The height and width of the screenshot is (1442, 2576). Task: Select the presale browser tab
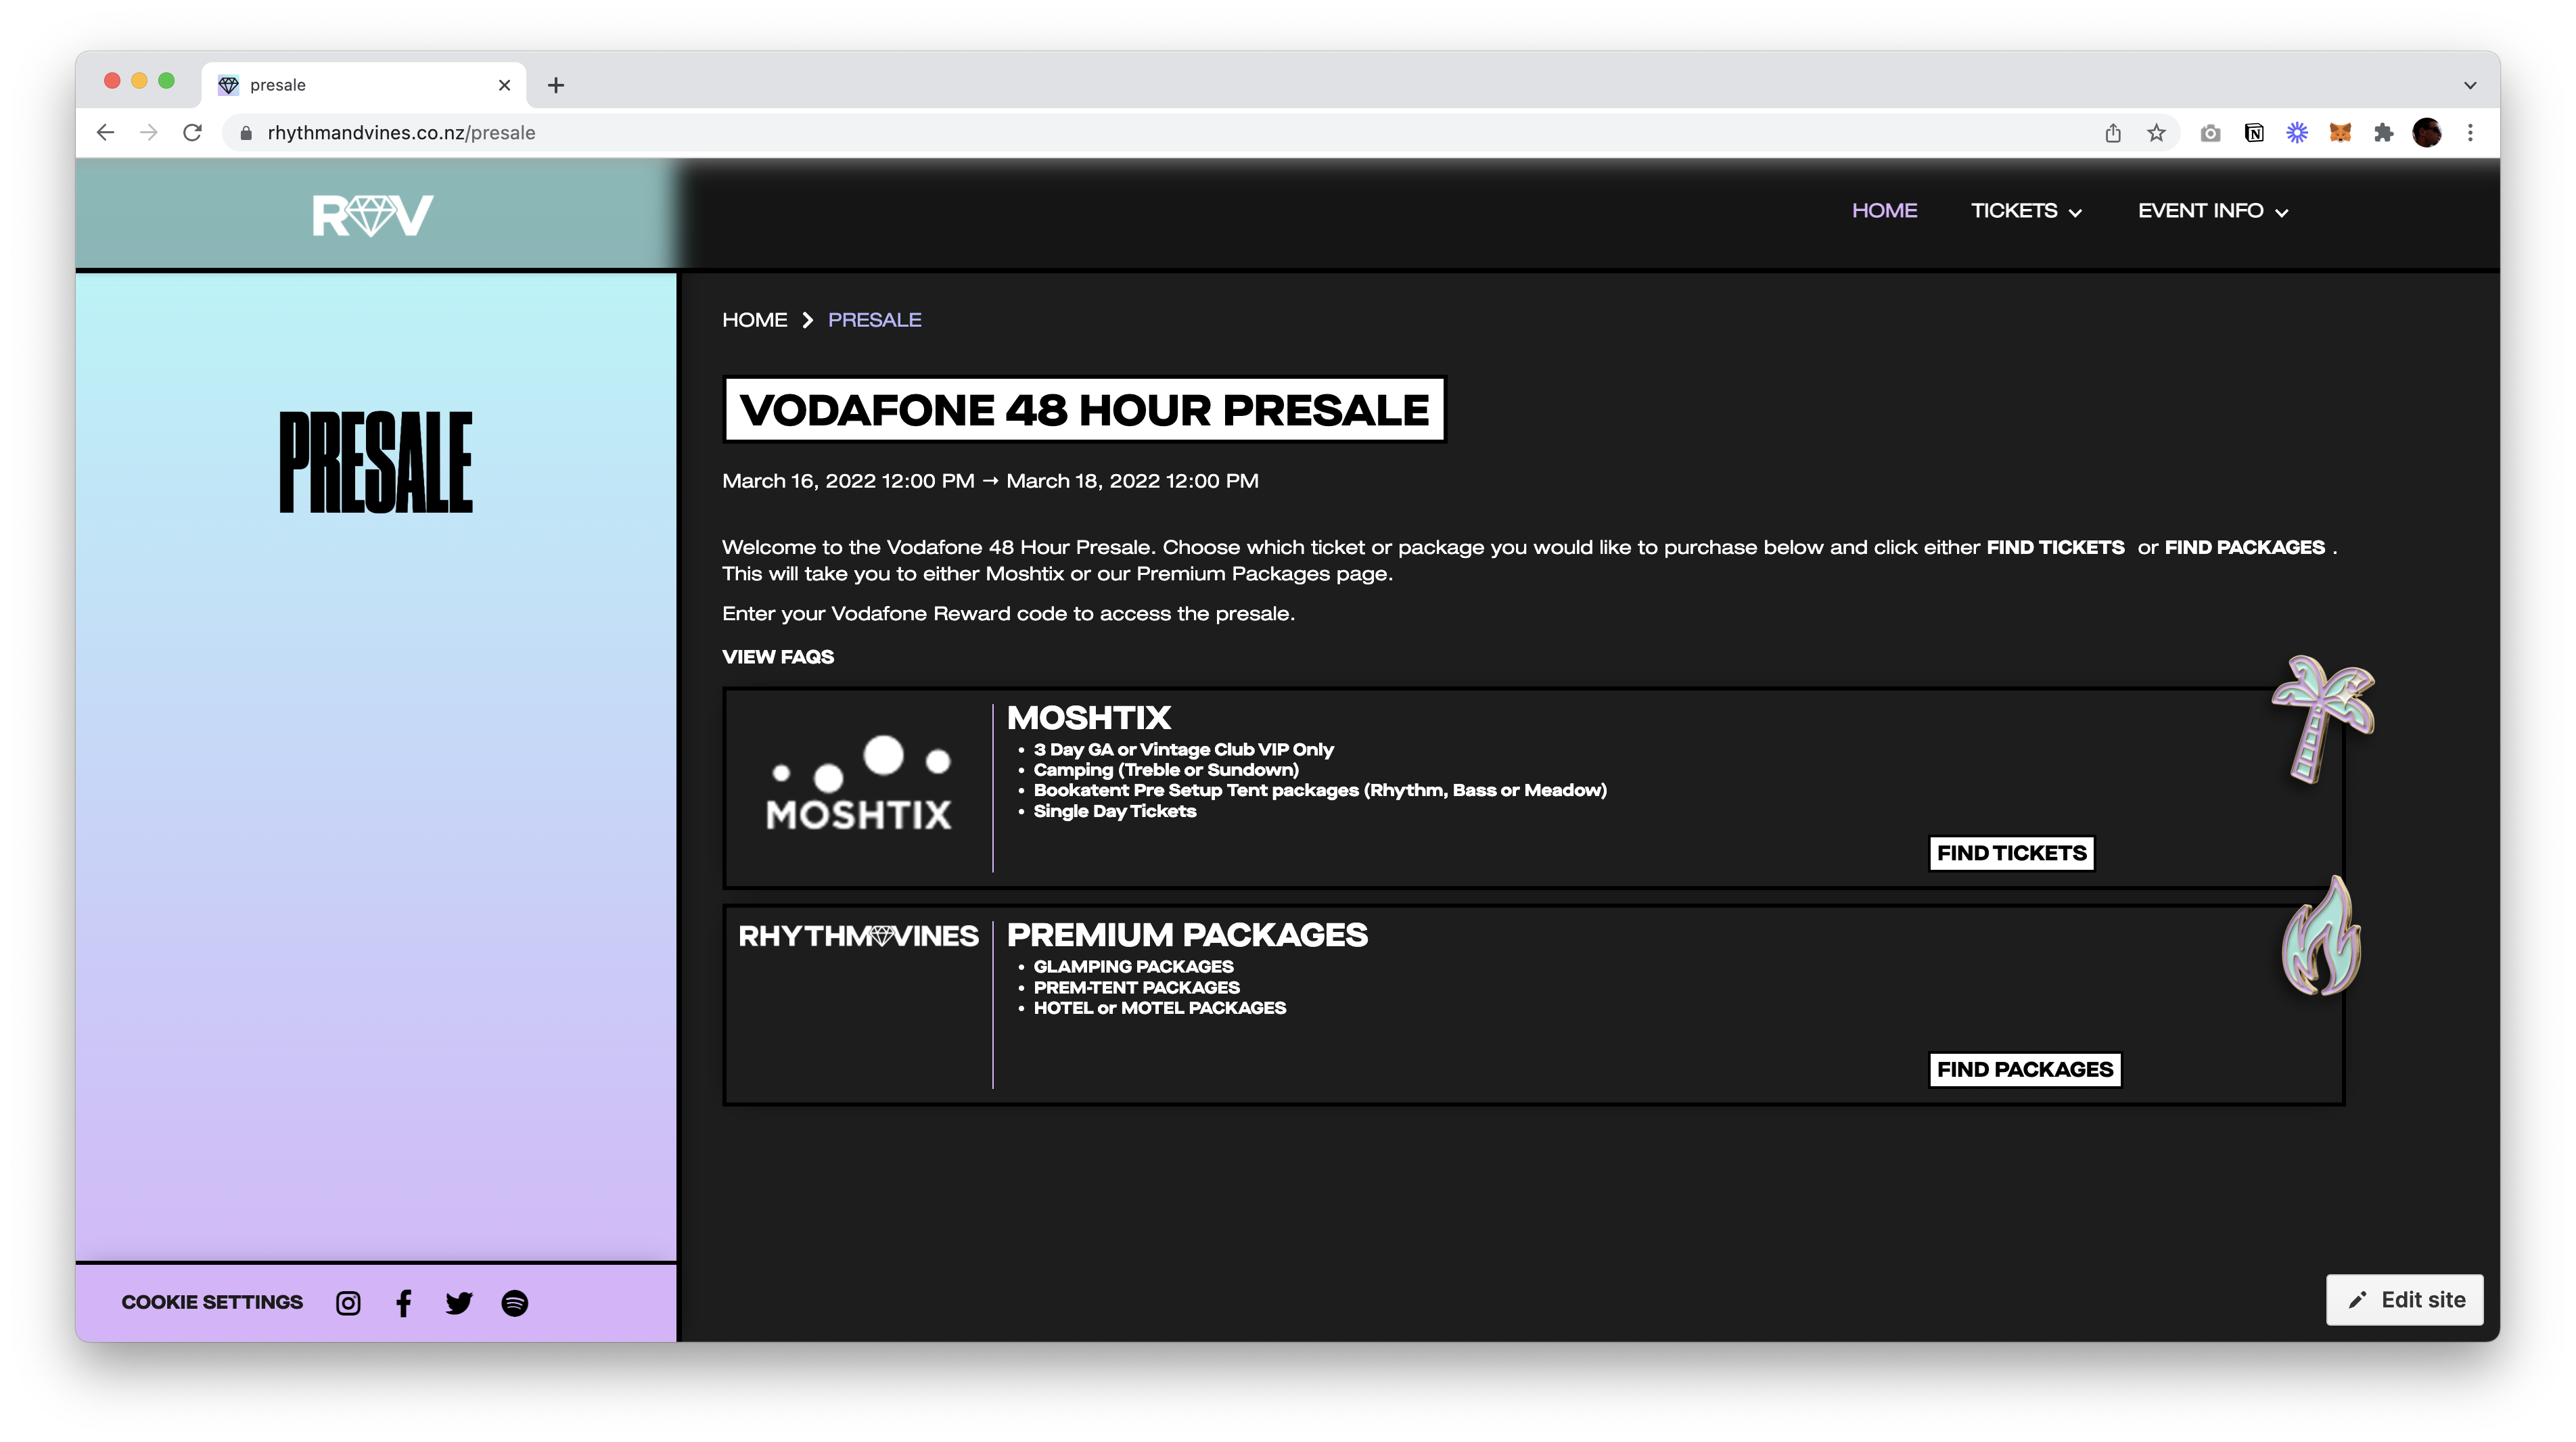[365, 85]
